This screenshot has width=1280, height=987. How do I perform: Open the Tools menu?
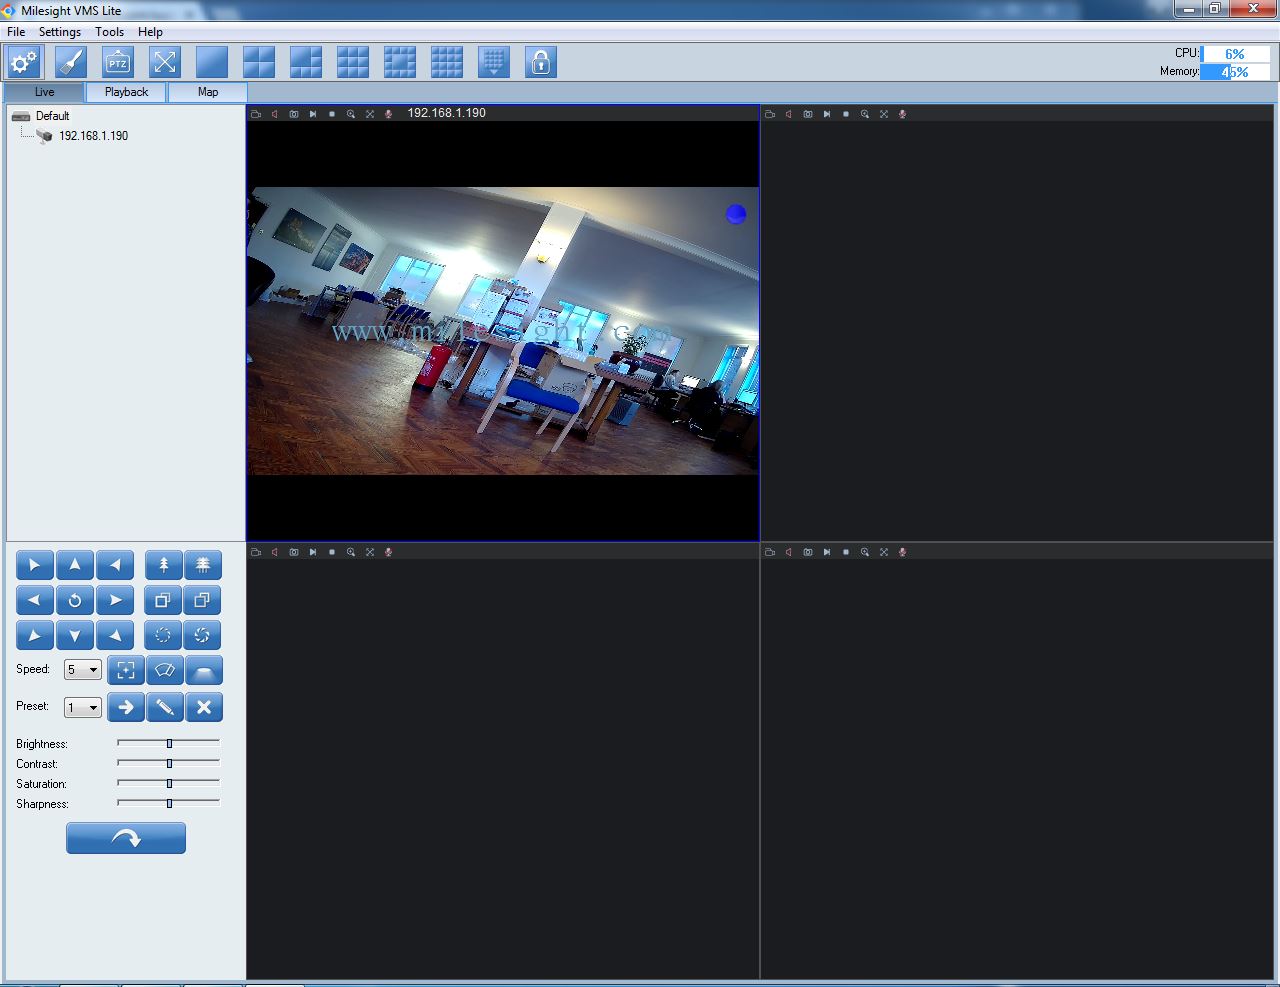pyautogui.click(x=109, y=31)
